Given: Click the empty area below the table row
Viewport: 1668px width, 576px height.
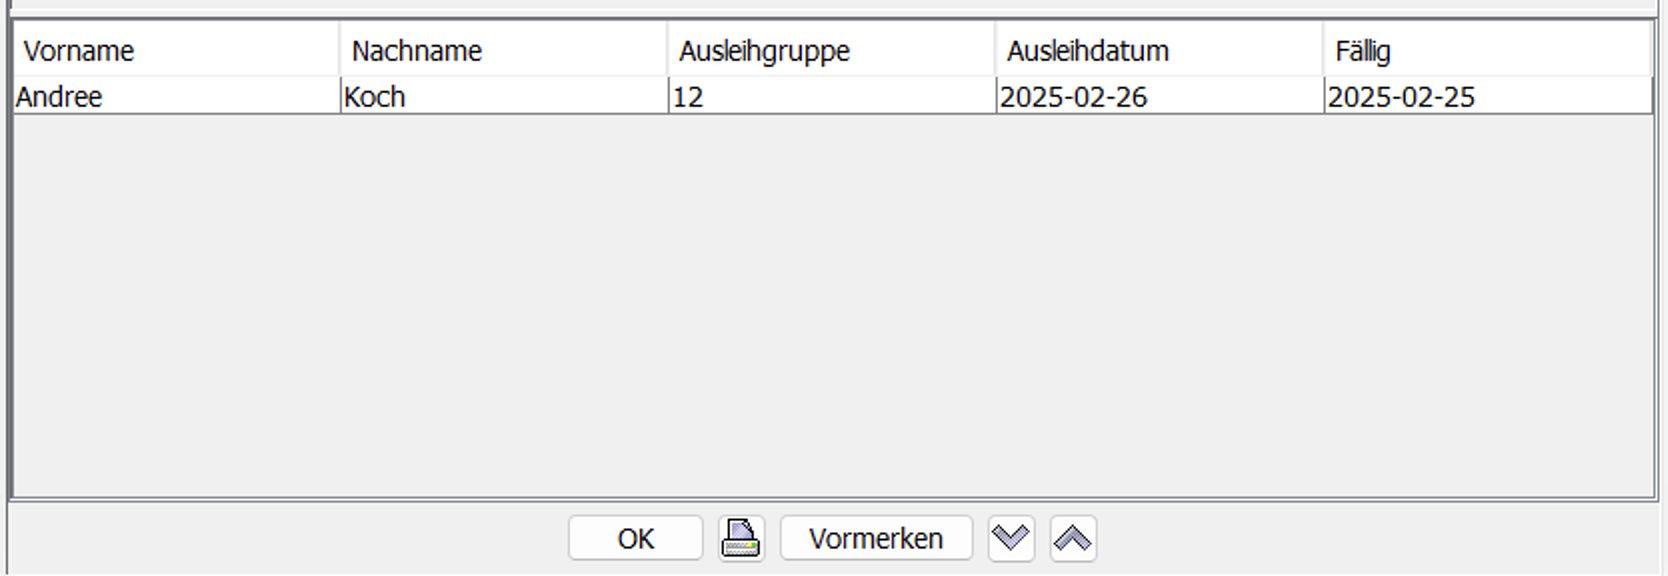Looking at the screenshot, I should (x=832, y=305).
